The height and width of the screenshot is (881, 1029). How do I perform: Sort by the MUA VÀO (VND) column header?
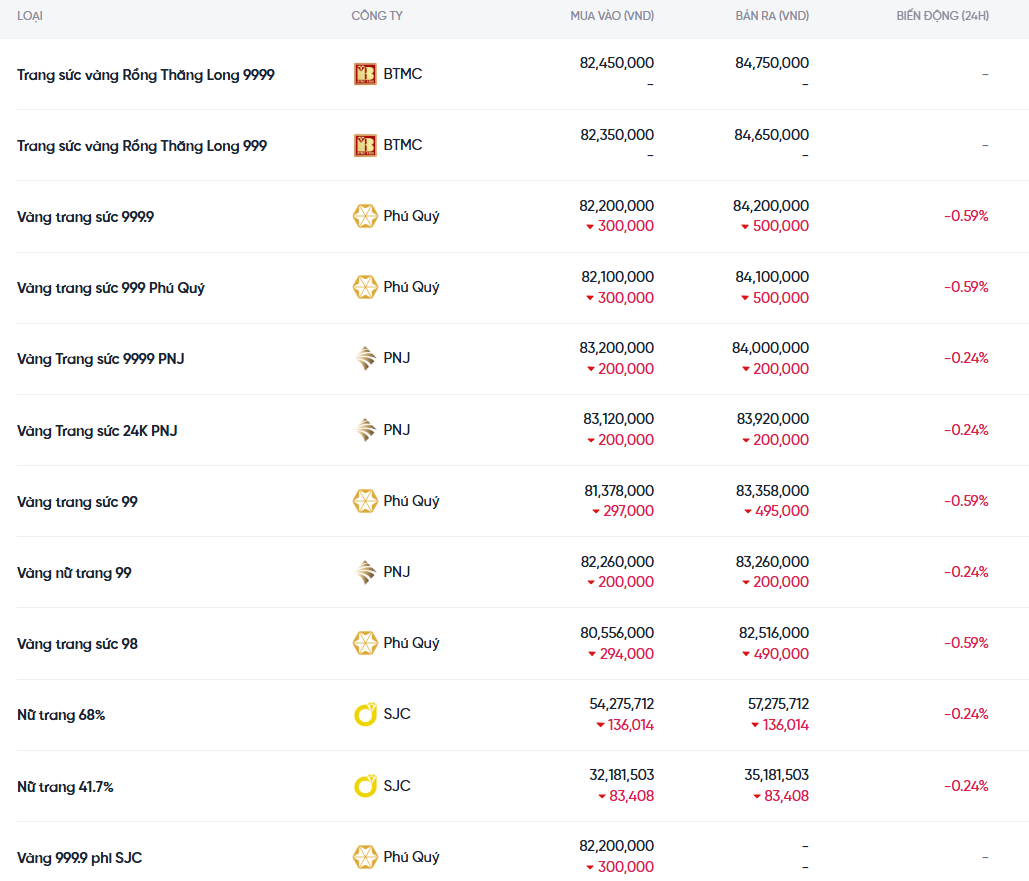(x=612, y=16)
